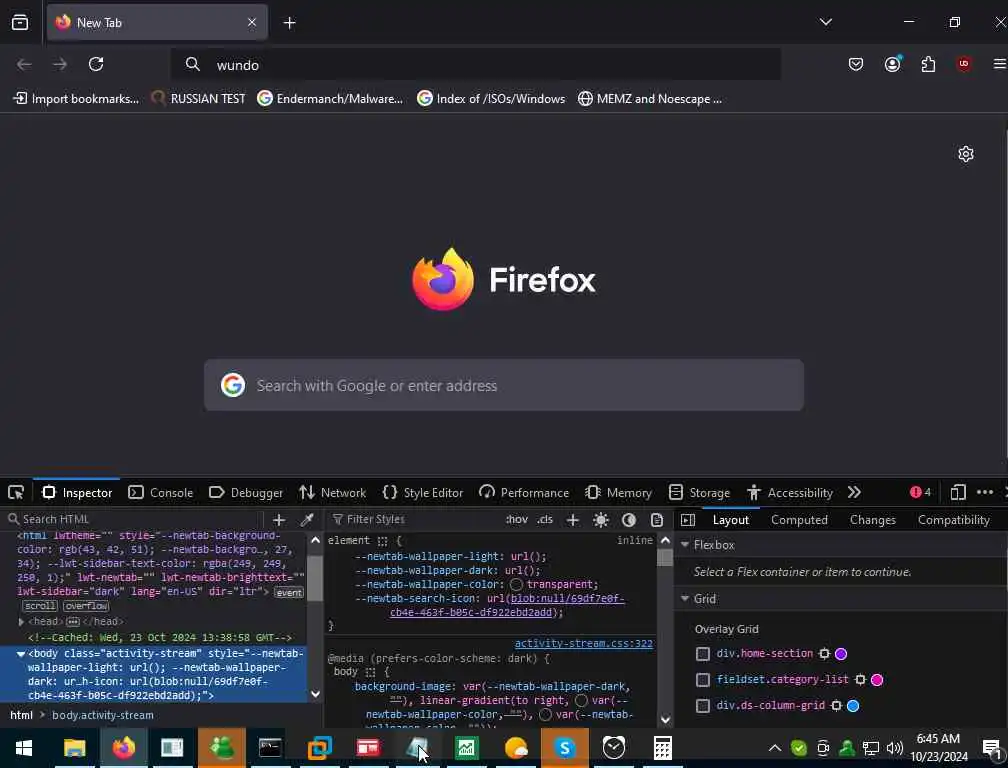Image resolution: width=1008 pixels, height=768 pixels.
Task: Toggle print media simulation icon
Action: [656, 520]
